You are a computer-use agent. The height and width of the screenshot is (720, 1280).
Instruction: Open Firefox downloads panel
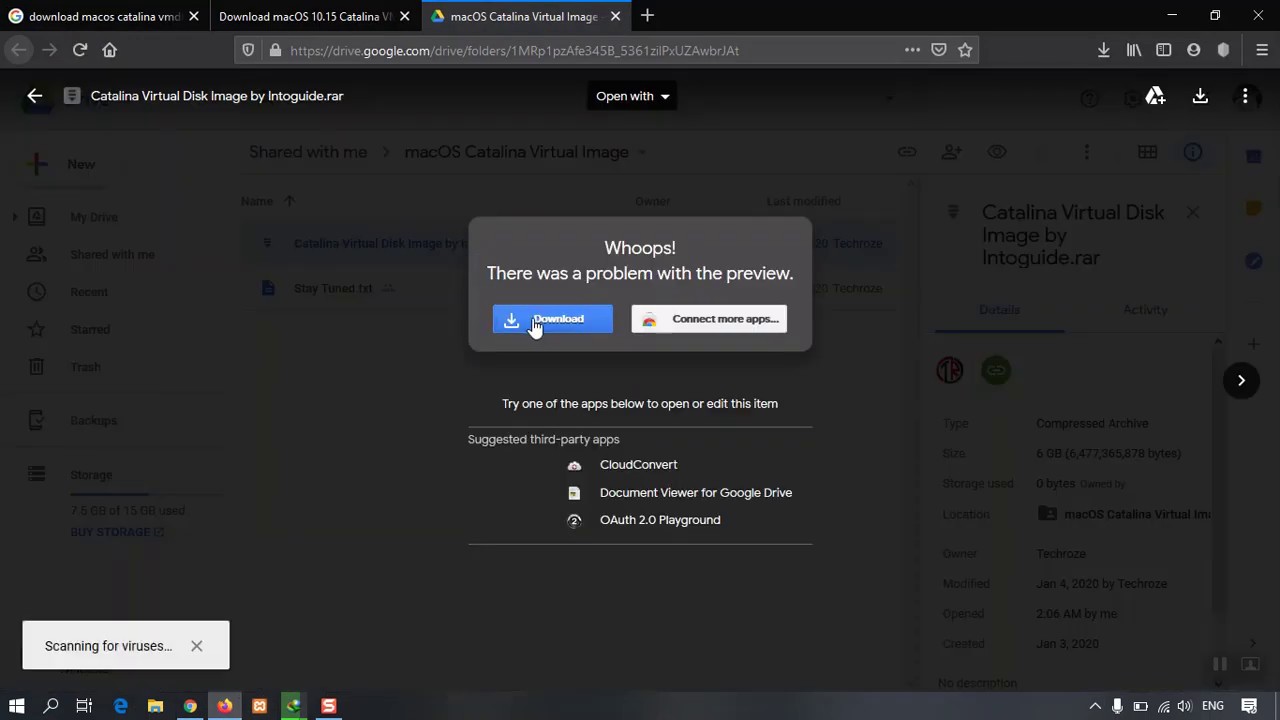tap(1104, 50)
